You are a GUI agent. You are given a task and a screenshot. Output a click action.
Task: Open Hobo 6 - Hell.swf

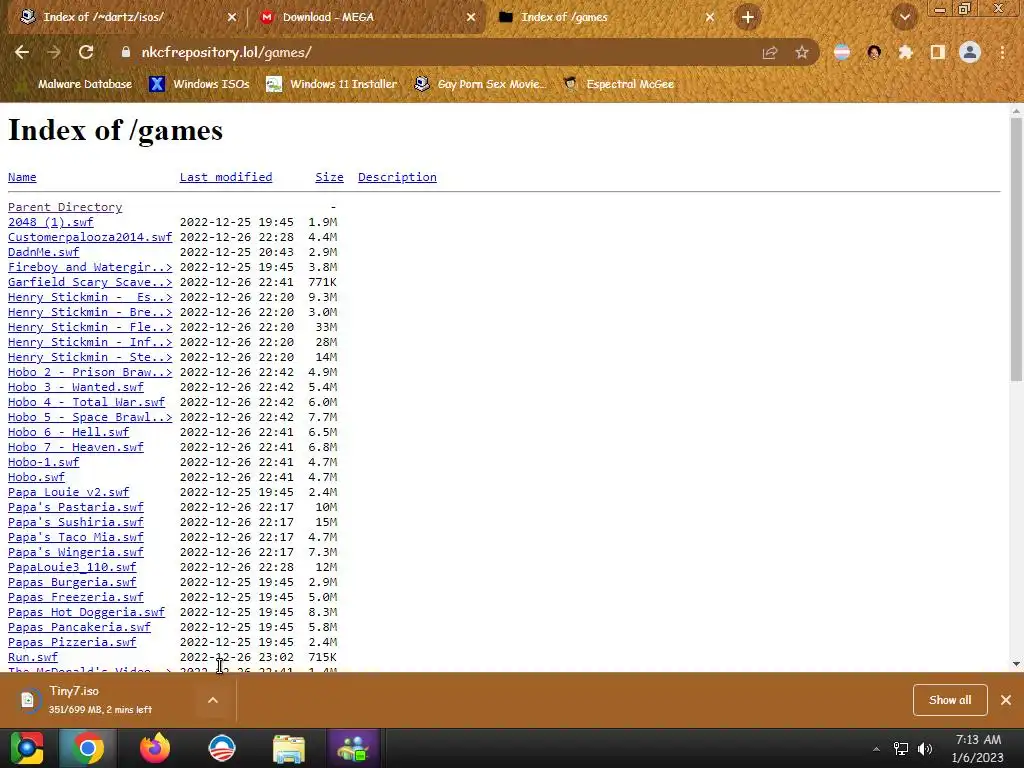click(69, 432)
